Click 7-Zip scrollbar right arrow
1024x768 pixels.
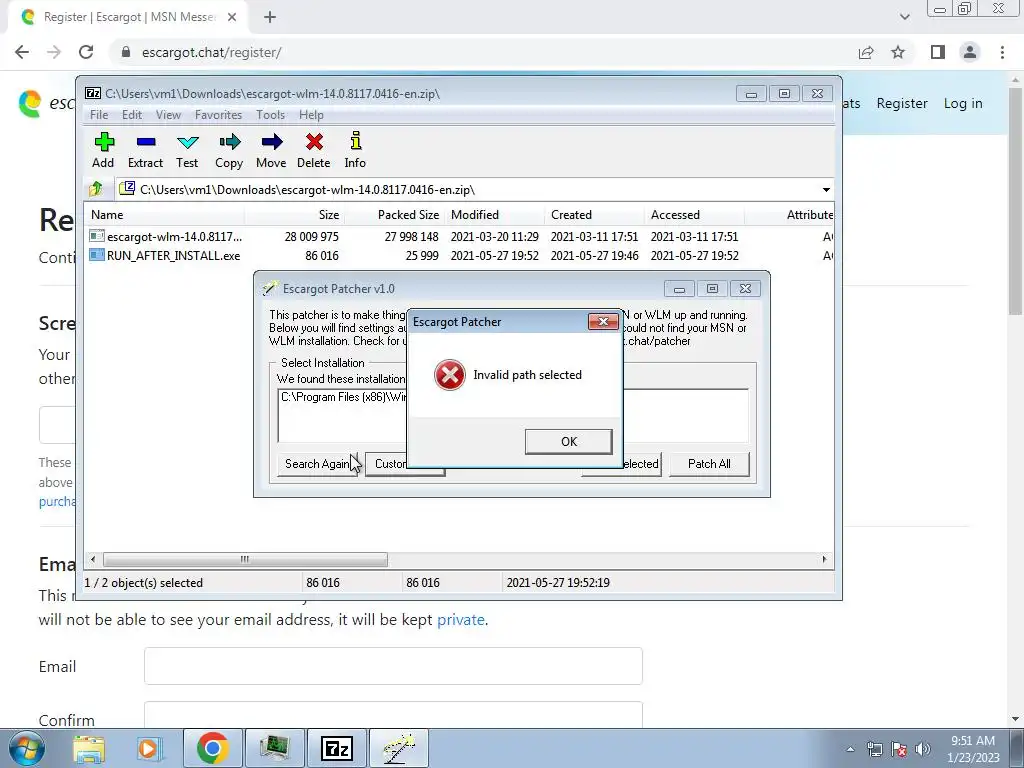tap(824, 559)
